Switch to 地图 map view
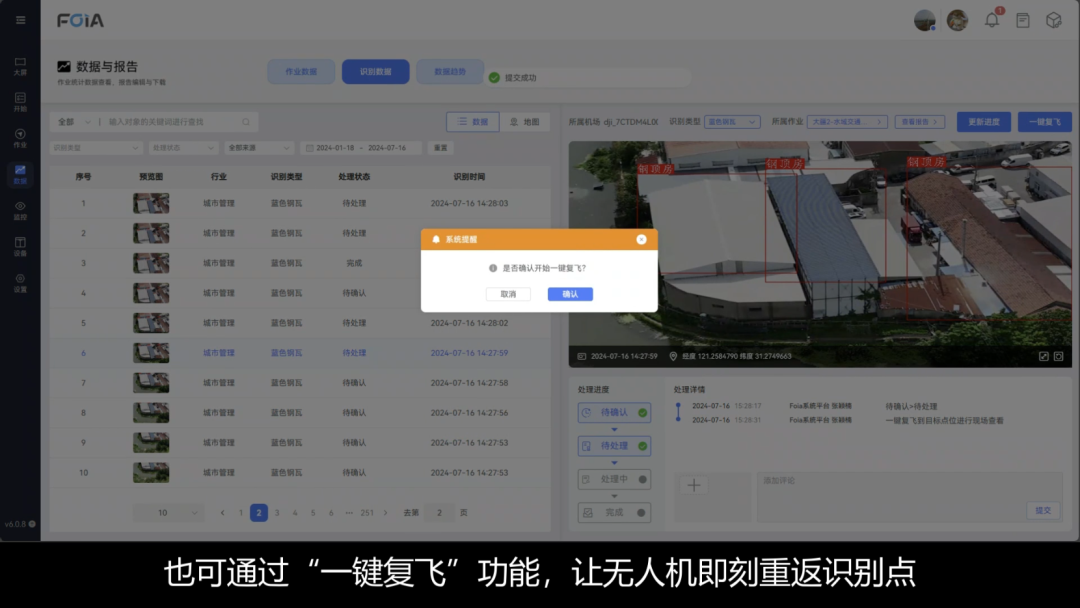 point(524,122)
